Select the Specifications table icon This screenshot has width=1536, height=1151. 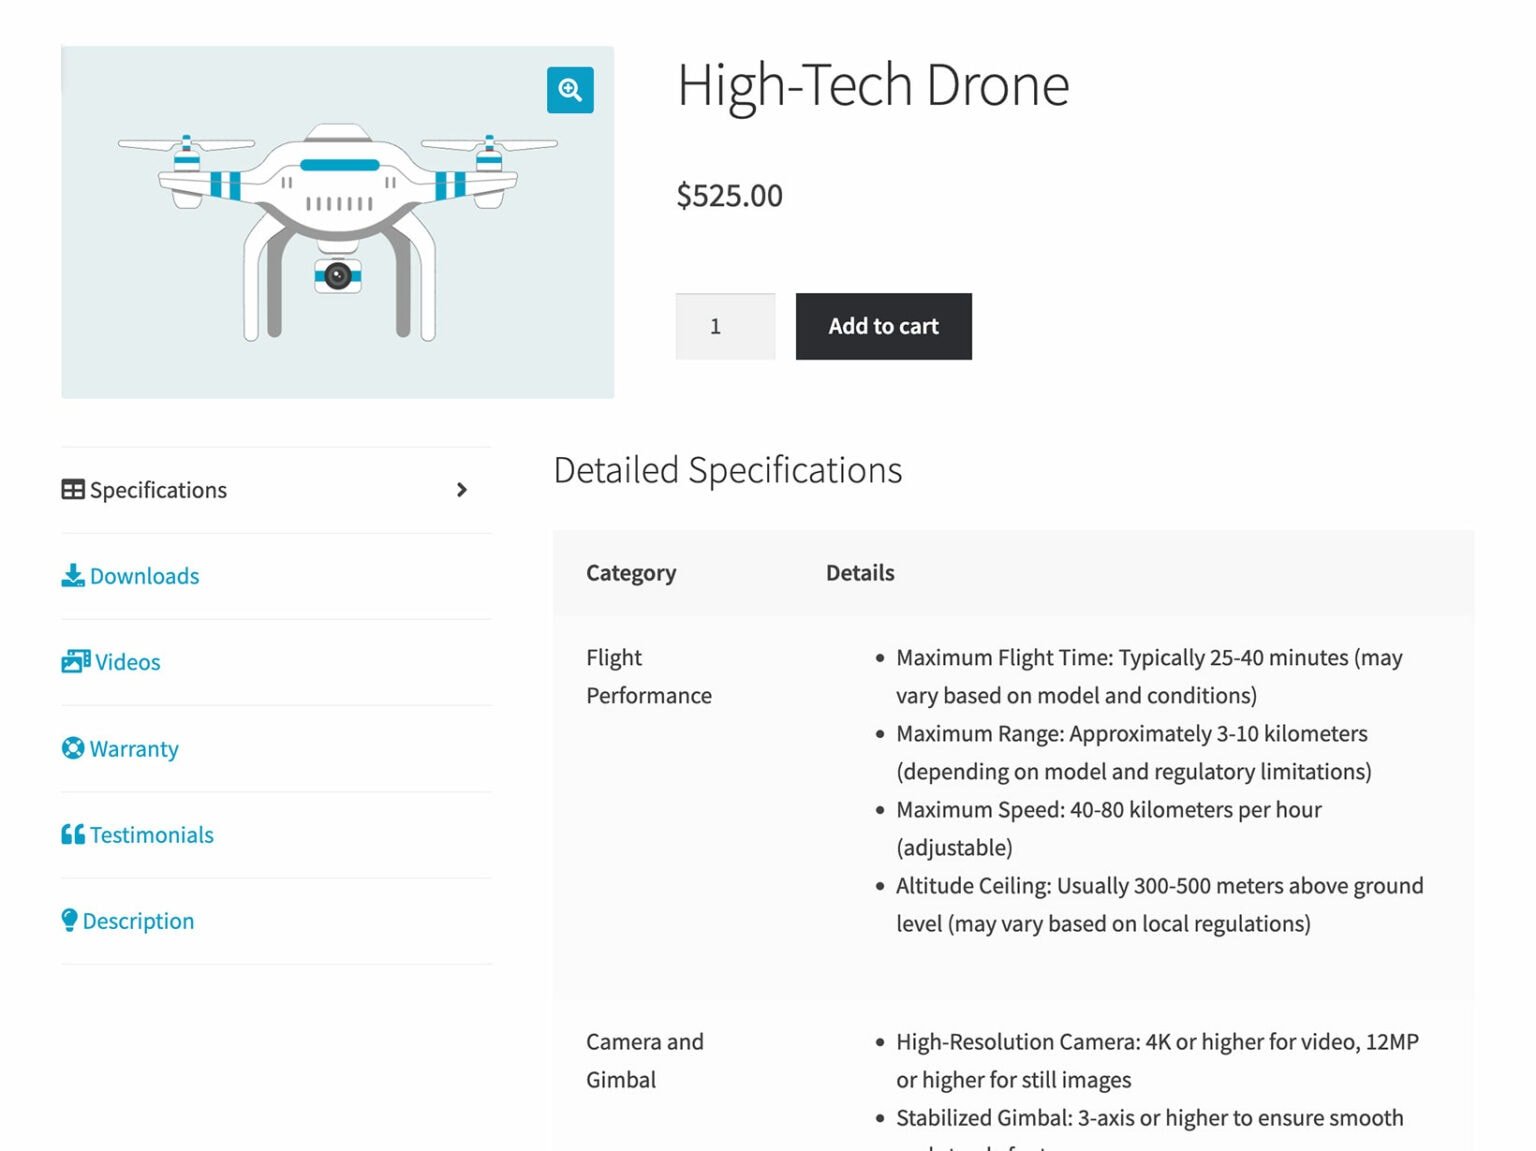[x=71, y=489]
